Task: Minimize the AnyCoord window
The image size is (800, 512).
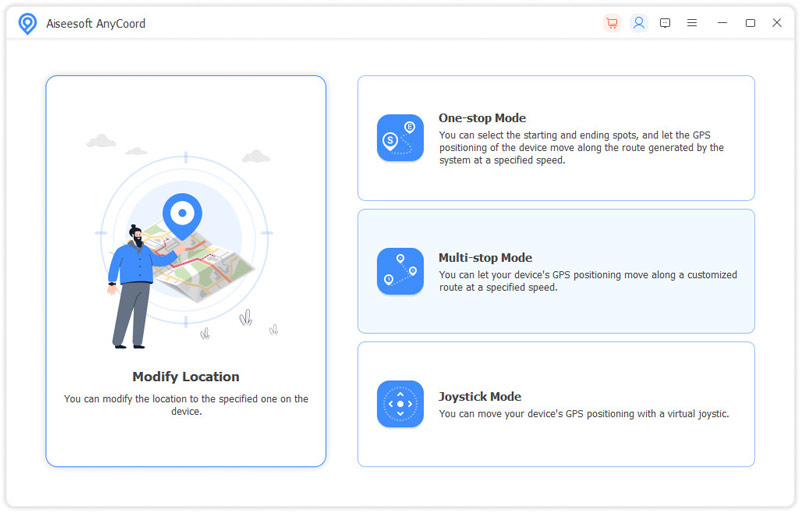Action: (x=723, y=23)
